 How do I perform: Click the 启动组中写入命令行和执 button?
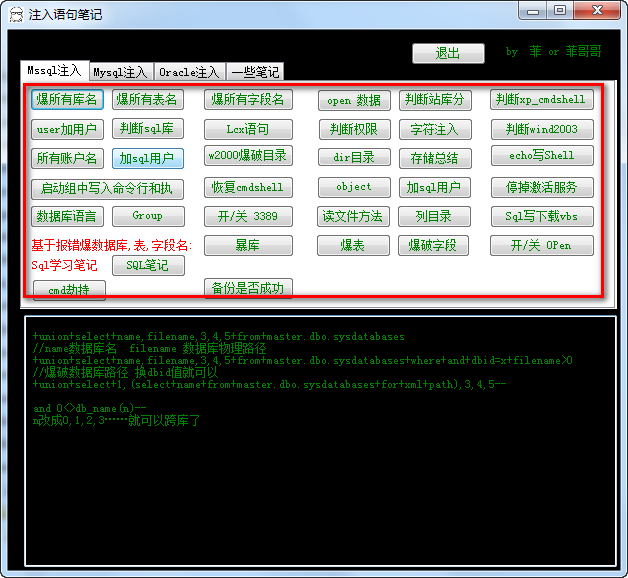click(107, 189)
